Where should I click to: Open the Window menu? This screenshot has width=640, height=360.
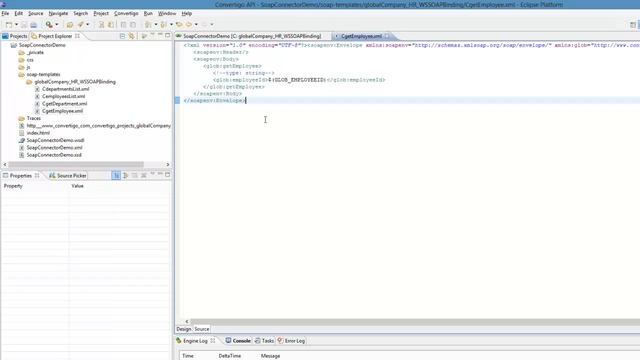click(167, 13)
